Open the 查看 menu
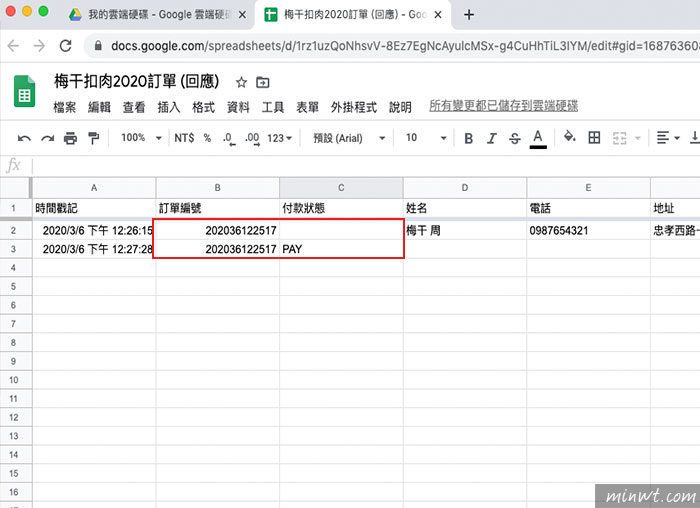700x508 pixels. (x=134, y=107)
